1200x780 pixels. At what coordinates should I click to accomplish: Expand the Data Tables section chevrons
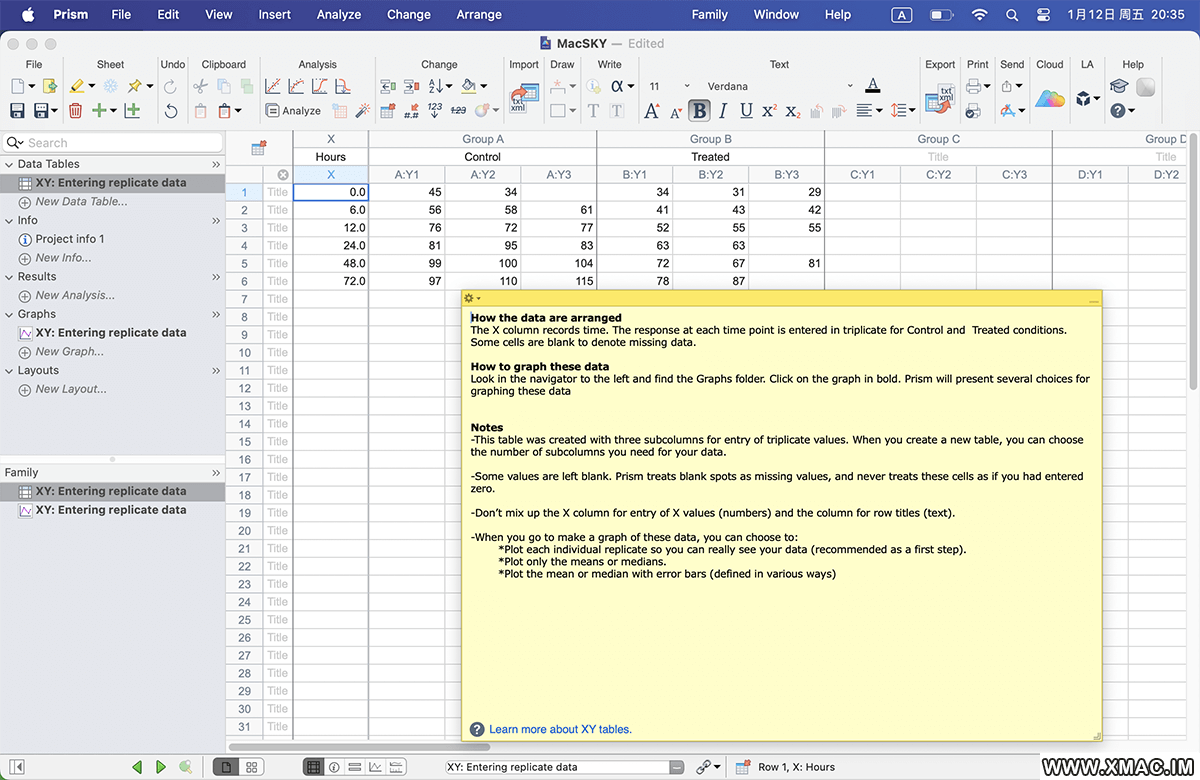215,164
